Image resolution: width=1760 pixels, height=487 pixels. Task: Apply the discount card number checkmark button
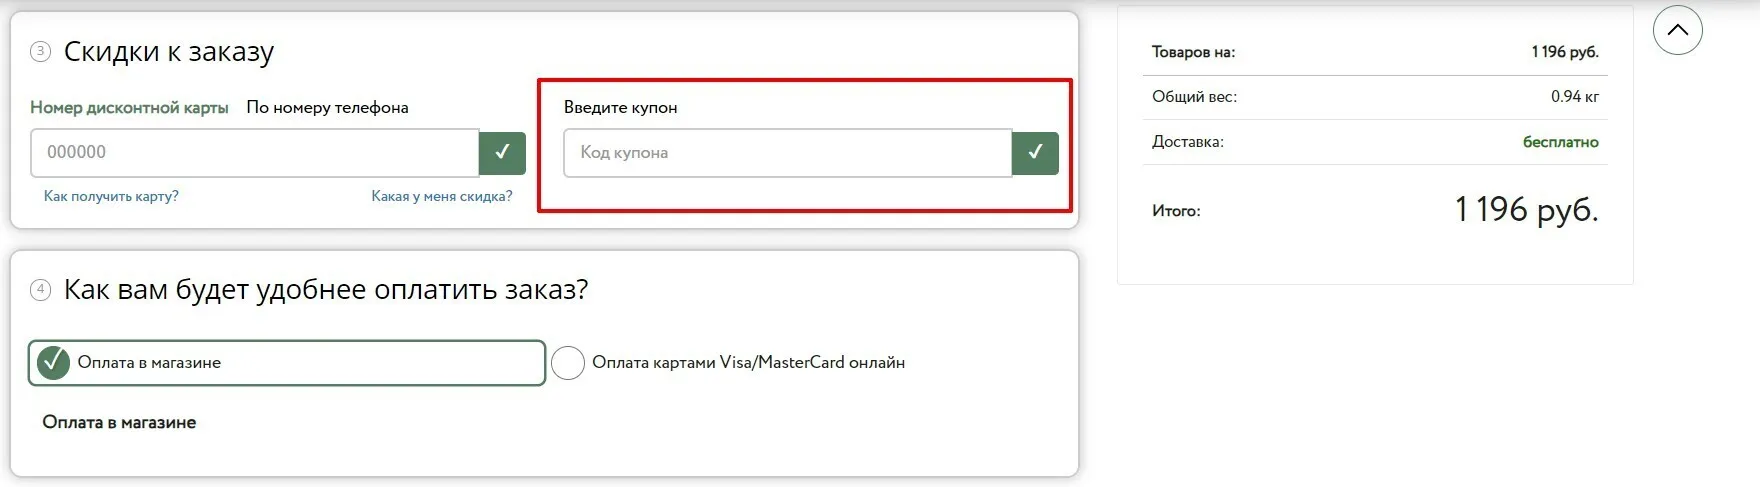pyautogui.click(x=502, y=152)
